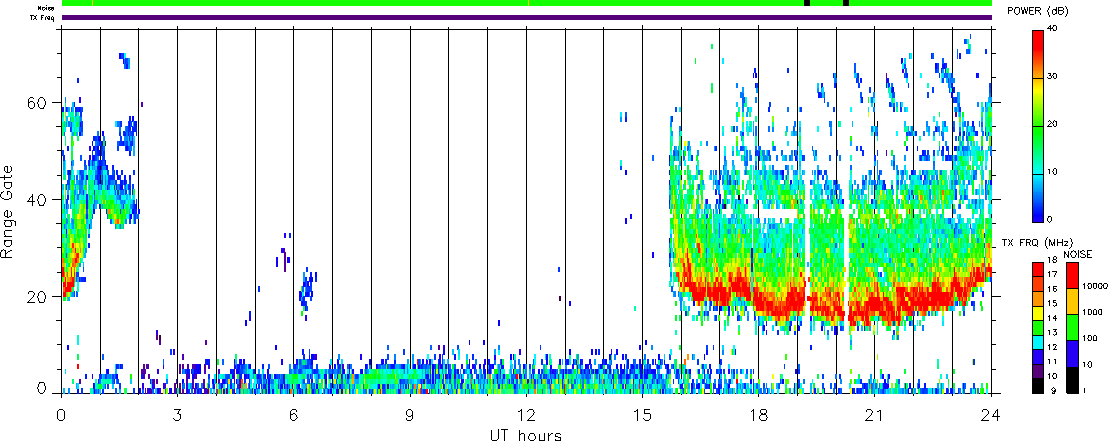Image resolution: width=1108 pixels, height=441 pixels.
Task: Click the 'UT hours' x-axis title
Action: click(x=526, y=434)
